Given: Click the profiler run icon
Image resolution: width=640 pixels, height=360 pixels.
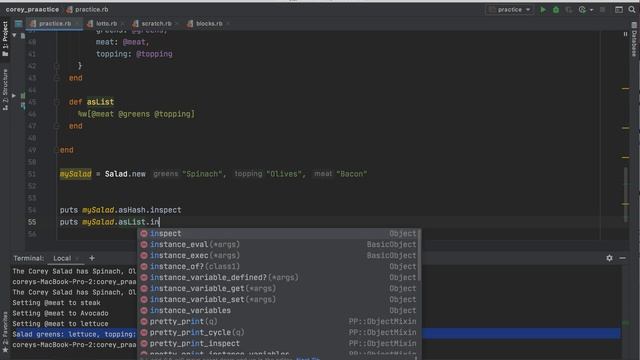Looking at the screenshot, I should point(582,10).
